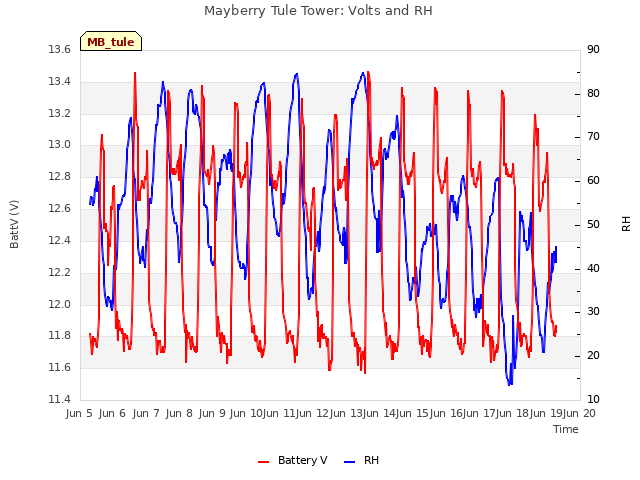Image resolution: width=640 pixels, height=480 pixels.
Task: Click the 40 RH tick label
Action: pos(593,268)
